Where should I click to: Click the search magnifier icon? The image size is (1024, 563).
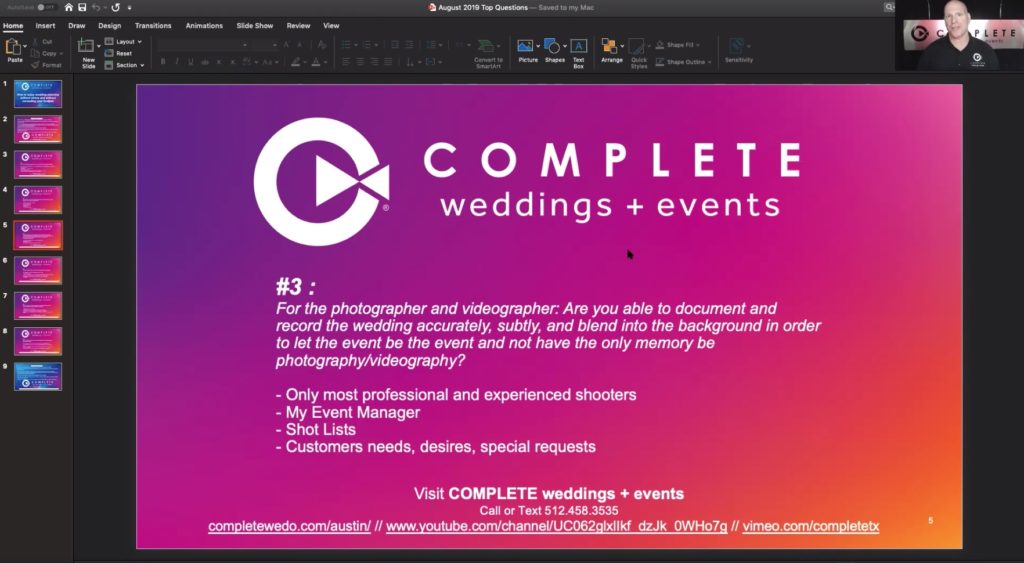889,7
